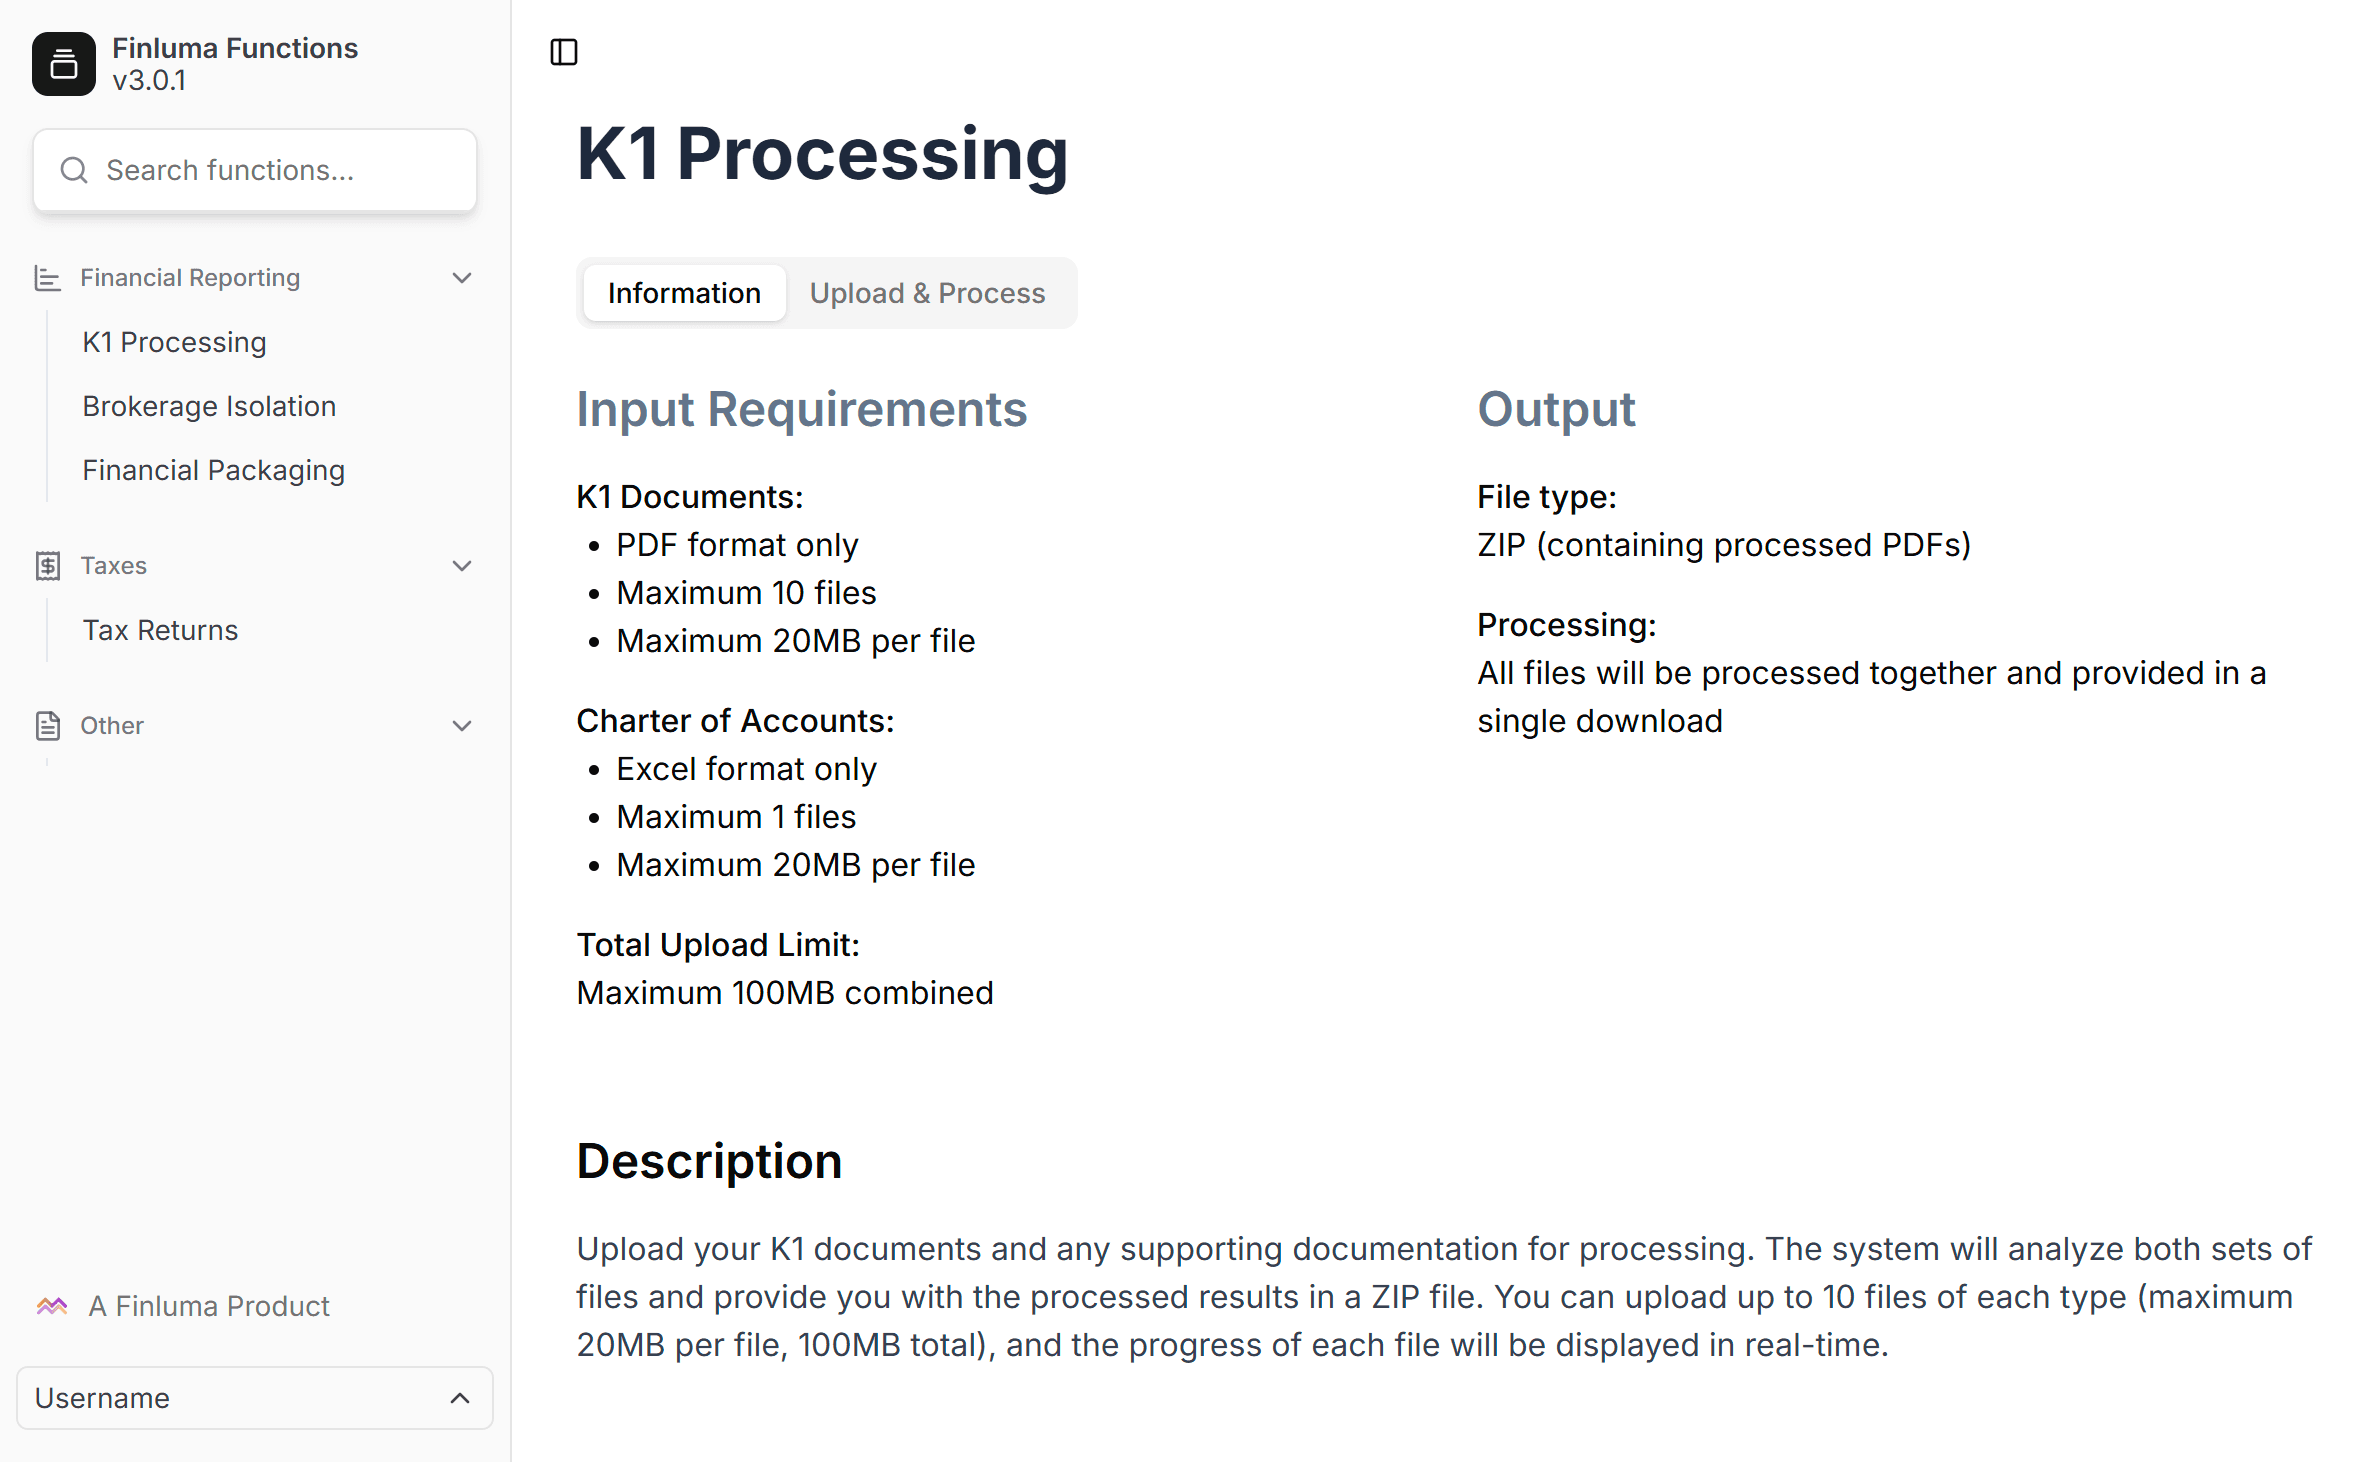The width and height of the screenshot is (2378, 1462).
Task: Click the Taxes section icon
Action: pos(48,565)
